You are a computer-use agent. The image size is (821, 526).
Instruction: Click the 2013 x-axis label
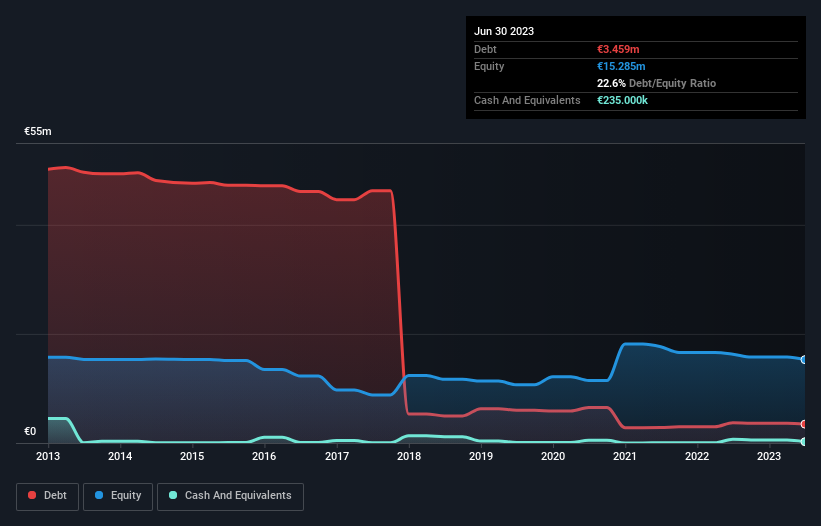[x=48, y=456]
